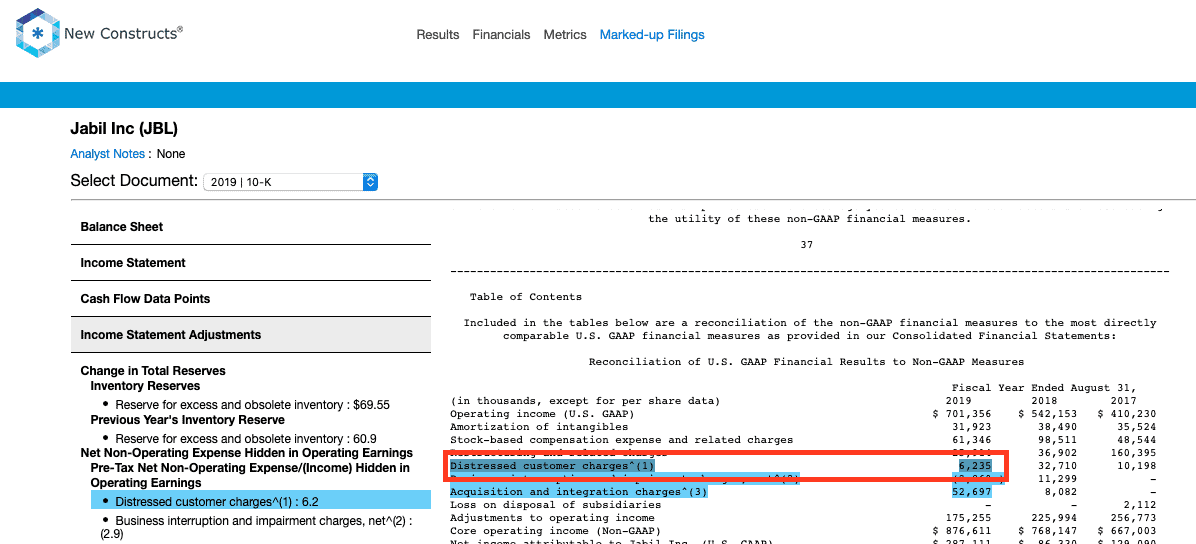Expand the Income Statement section
This screenshot has height=544, width=1196.
(251, 262)
